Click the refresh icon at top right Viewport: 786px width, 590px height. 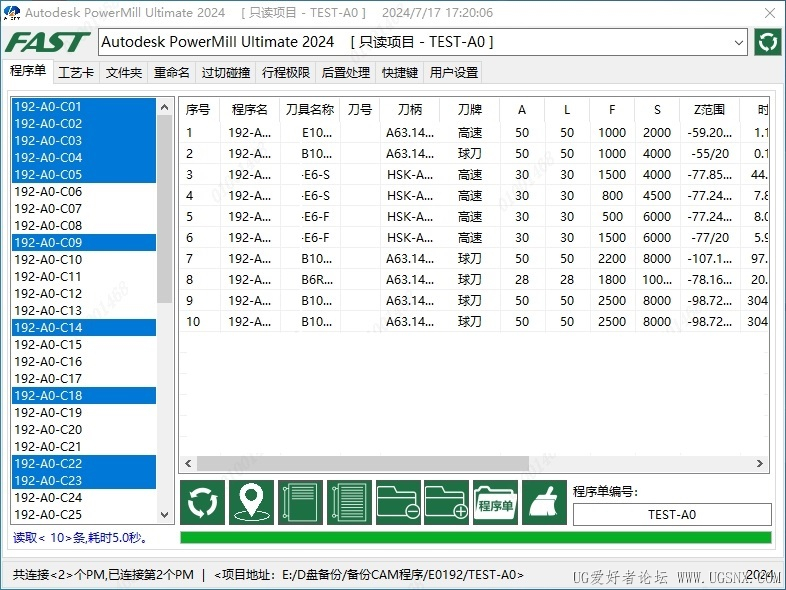pyautogui.click(x=768, y=42)
